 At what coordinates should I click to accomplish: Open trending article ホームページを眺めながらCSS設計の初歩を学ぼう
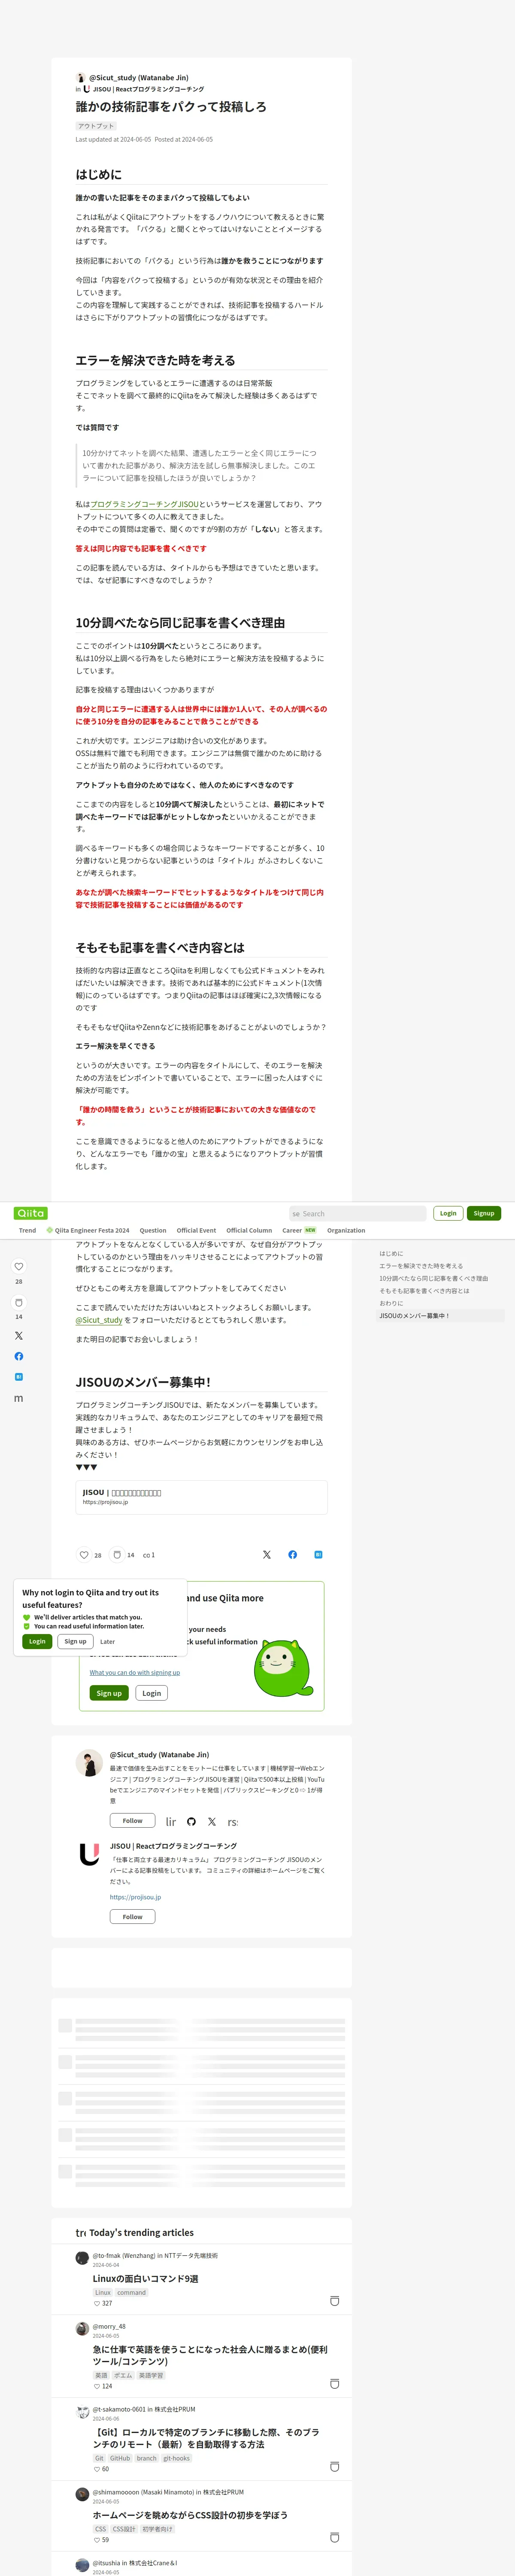(190, 2515)
